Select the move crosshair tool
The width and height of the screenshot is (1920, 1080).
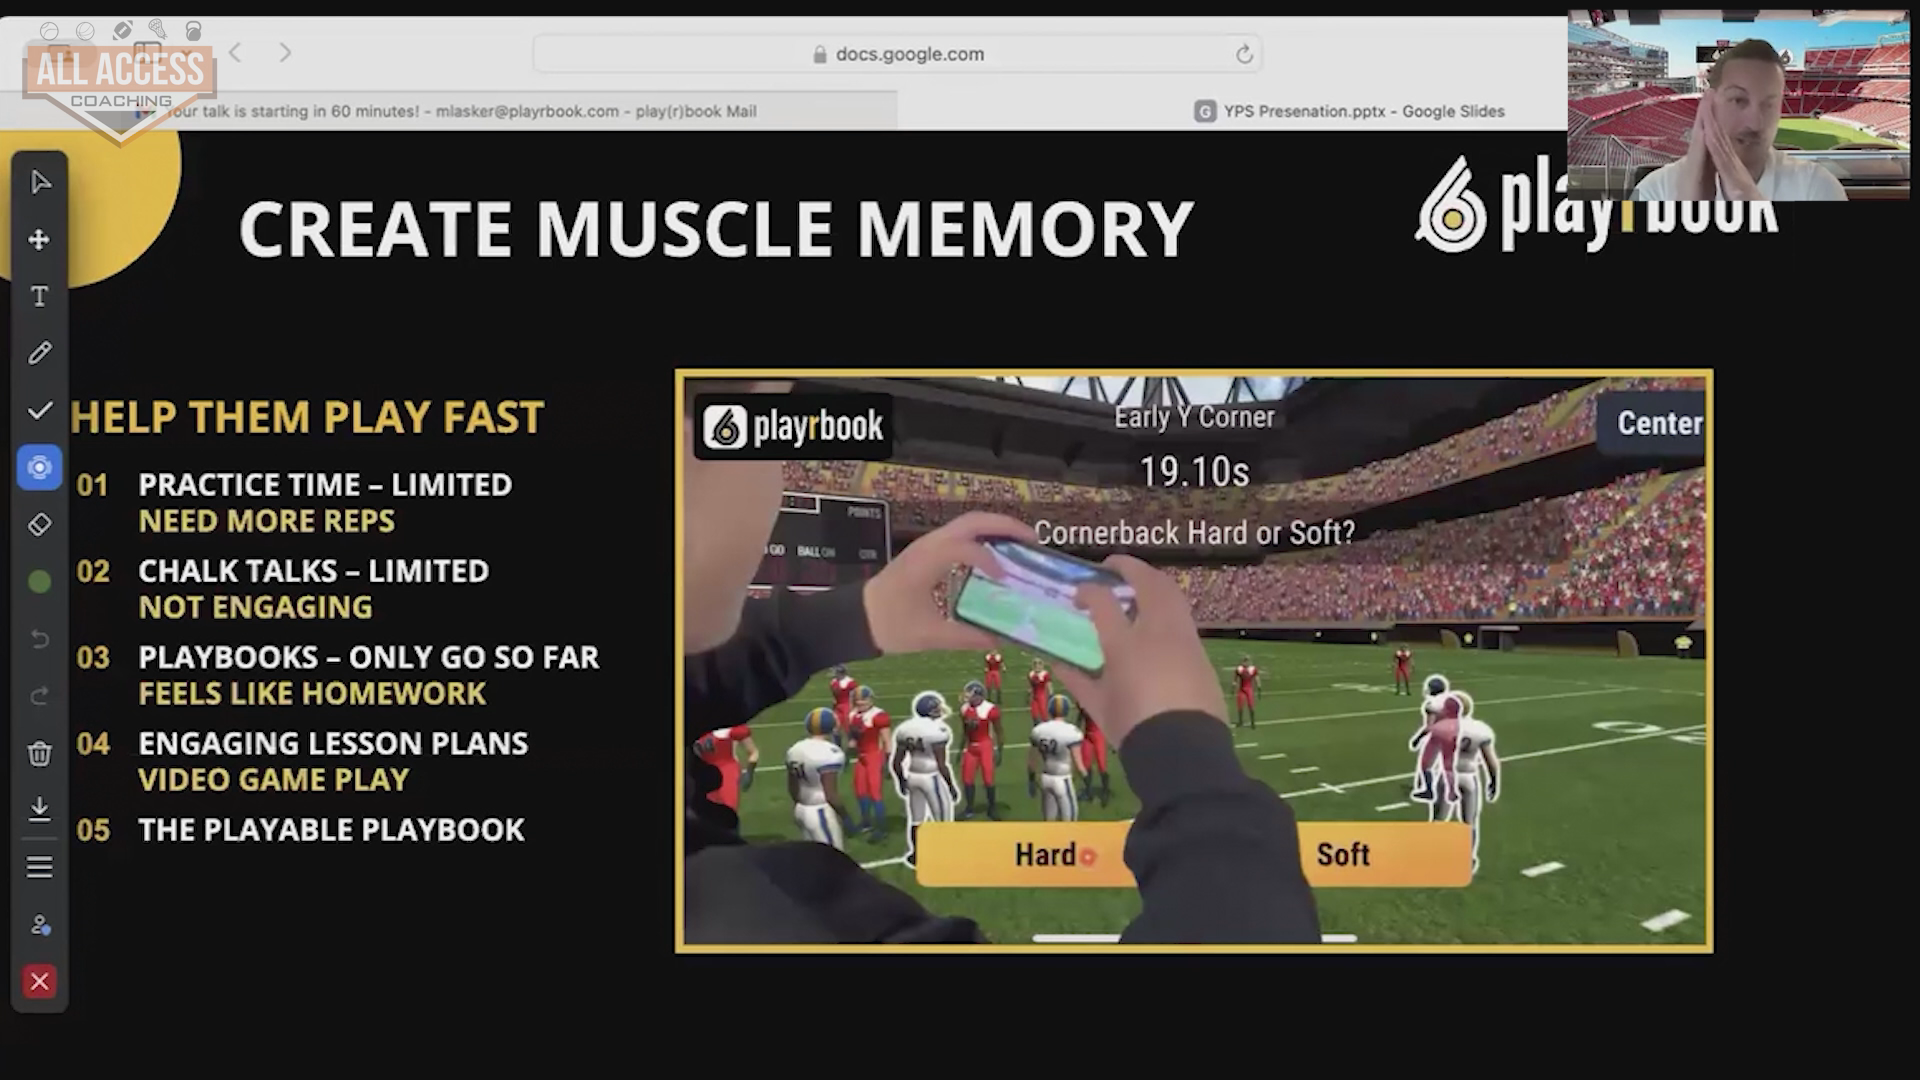pyautogui.click(x=40, y=239)
